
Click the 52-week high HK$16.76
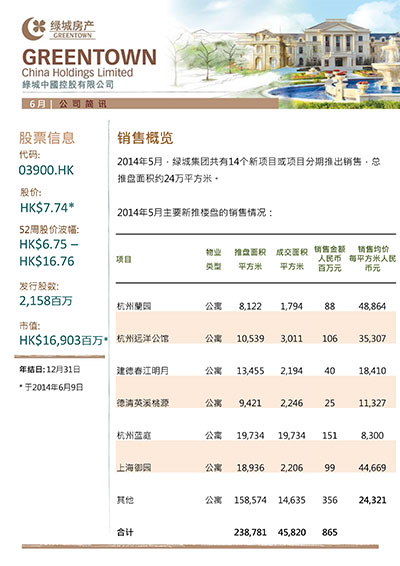point(47,261)
